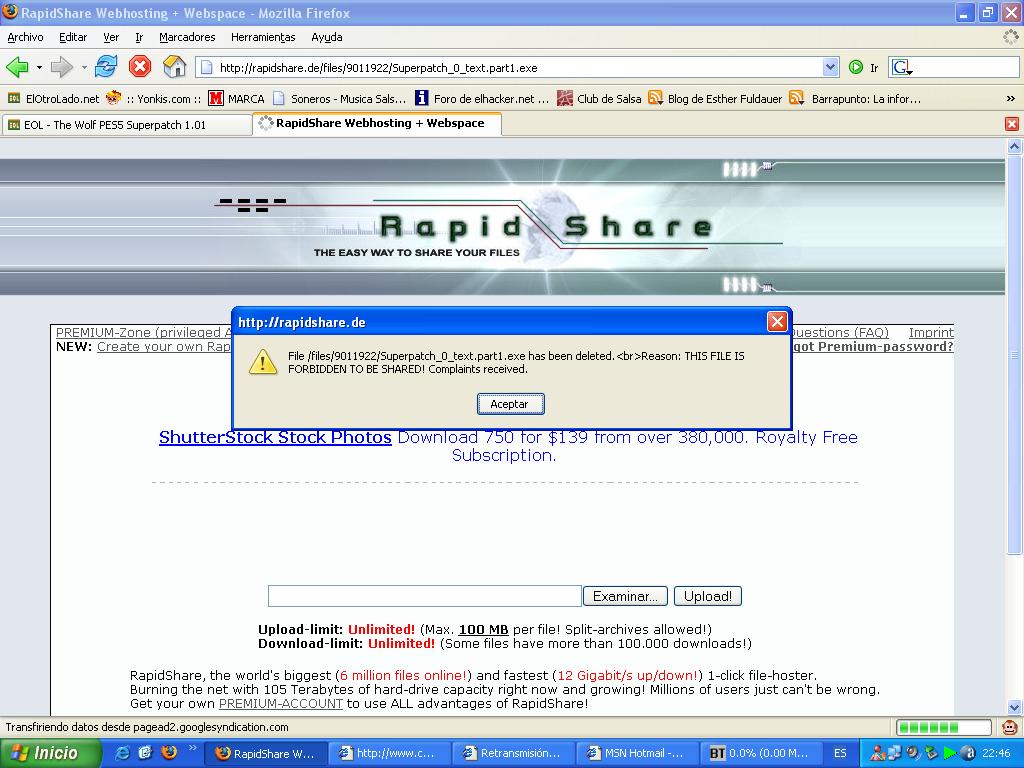The height and width of the screenshot is (768, 1024).
Task: Open the Foro de elhacker.net bookmark
Action: click(x=482, y=99)
